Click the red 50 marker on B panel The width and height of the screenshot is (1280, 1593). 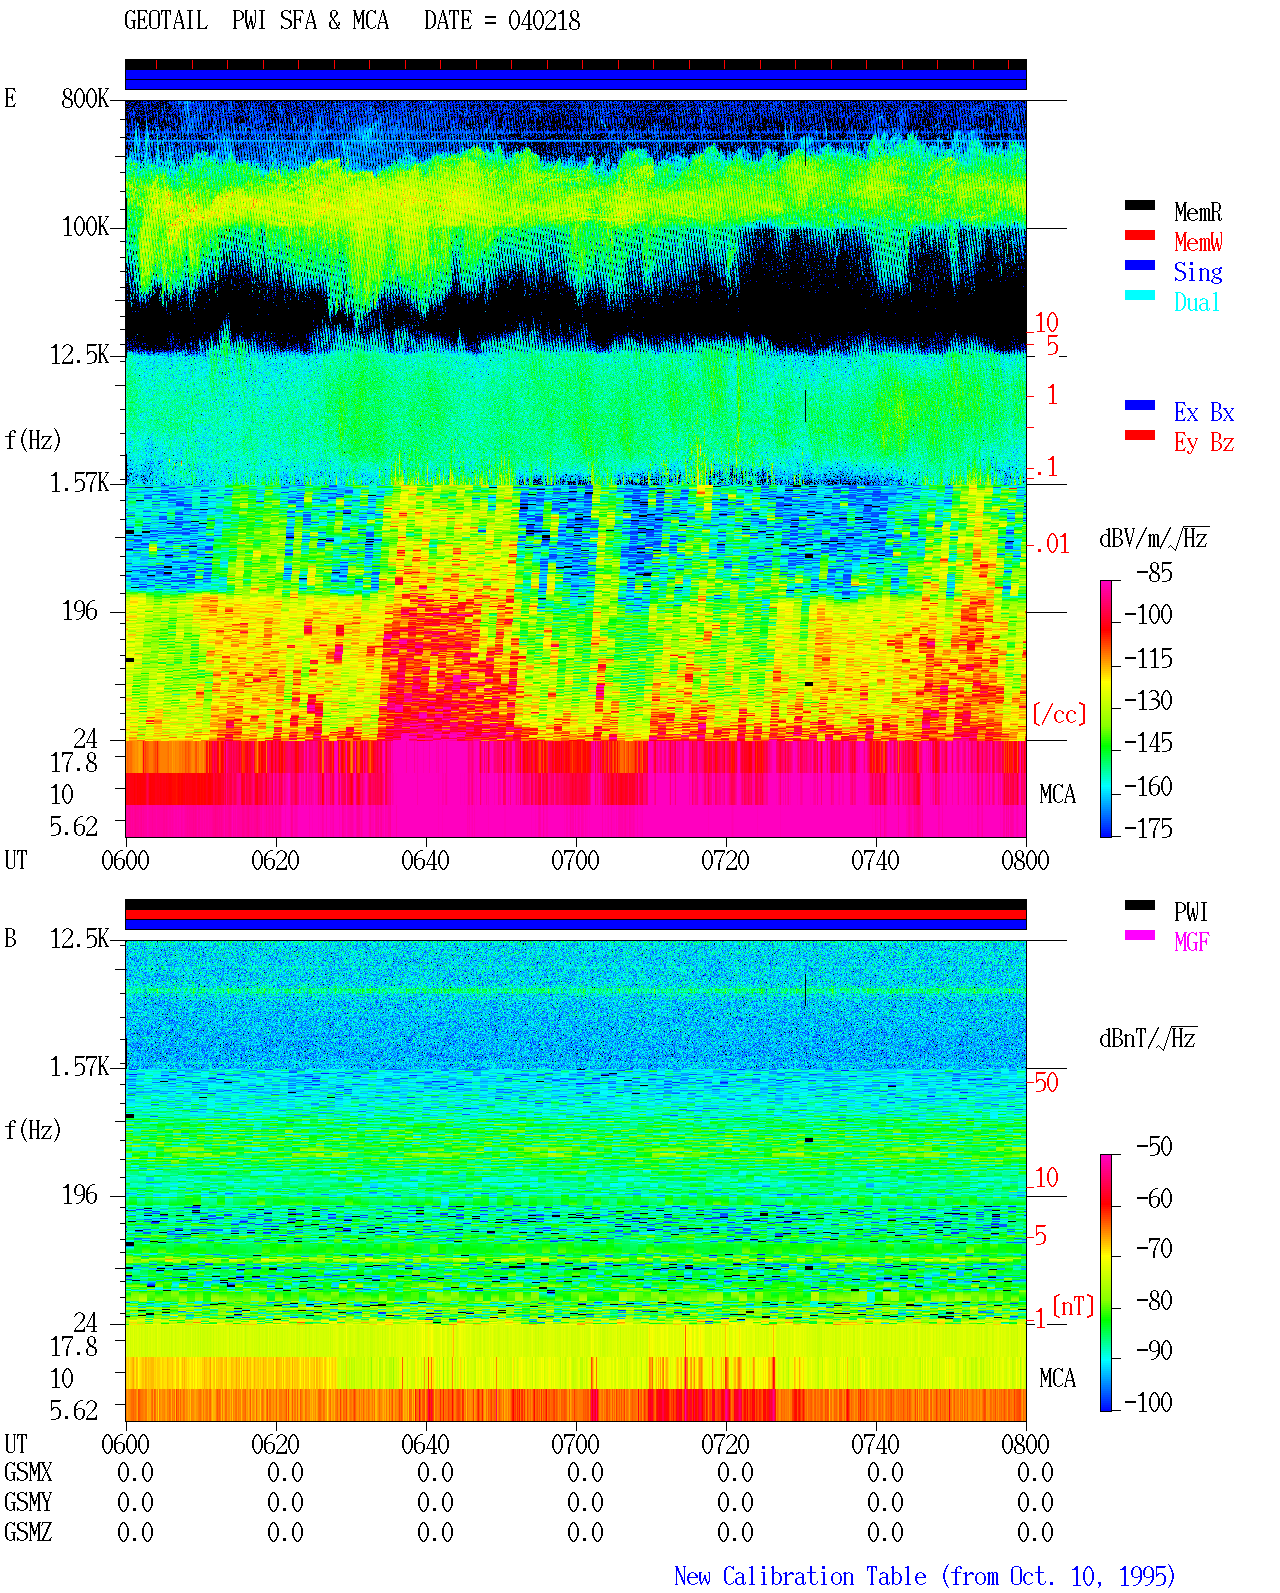[x=1046, y=1082]
